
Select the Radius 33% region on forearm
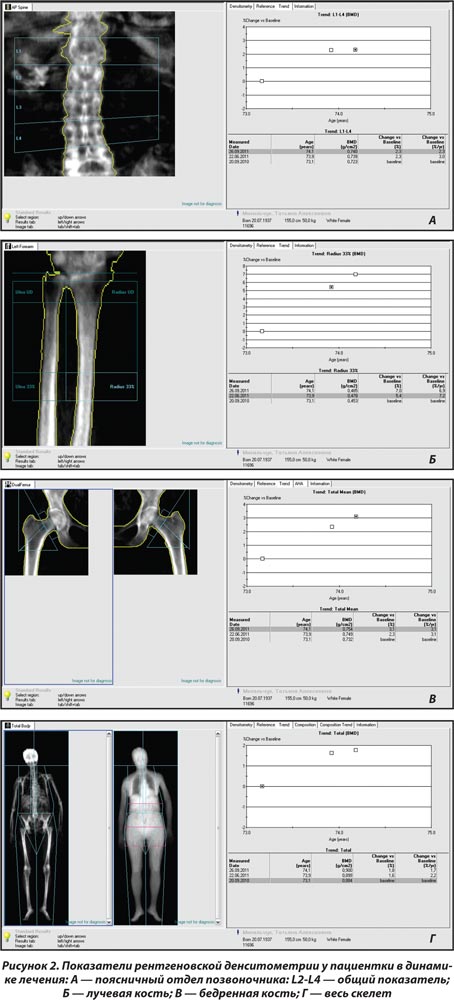pos(121,386)
